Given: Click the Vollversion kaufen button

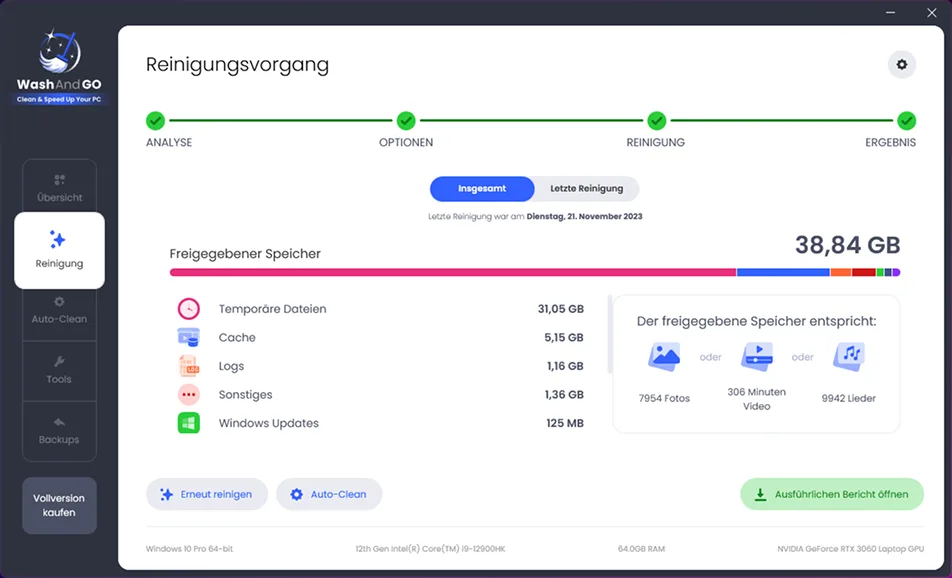Looking at the screenshot, I should pos(60,505).
